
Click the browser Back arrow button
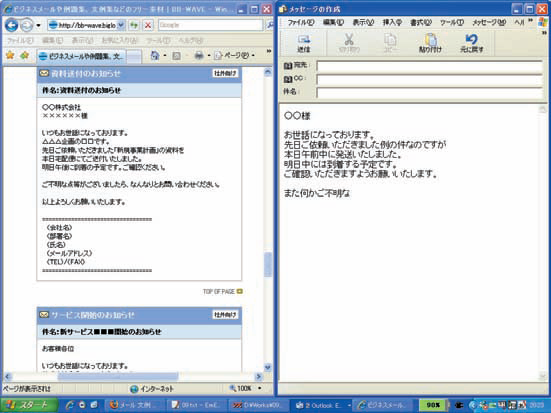(x=12, y=25)
